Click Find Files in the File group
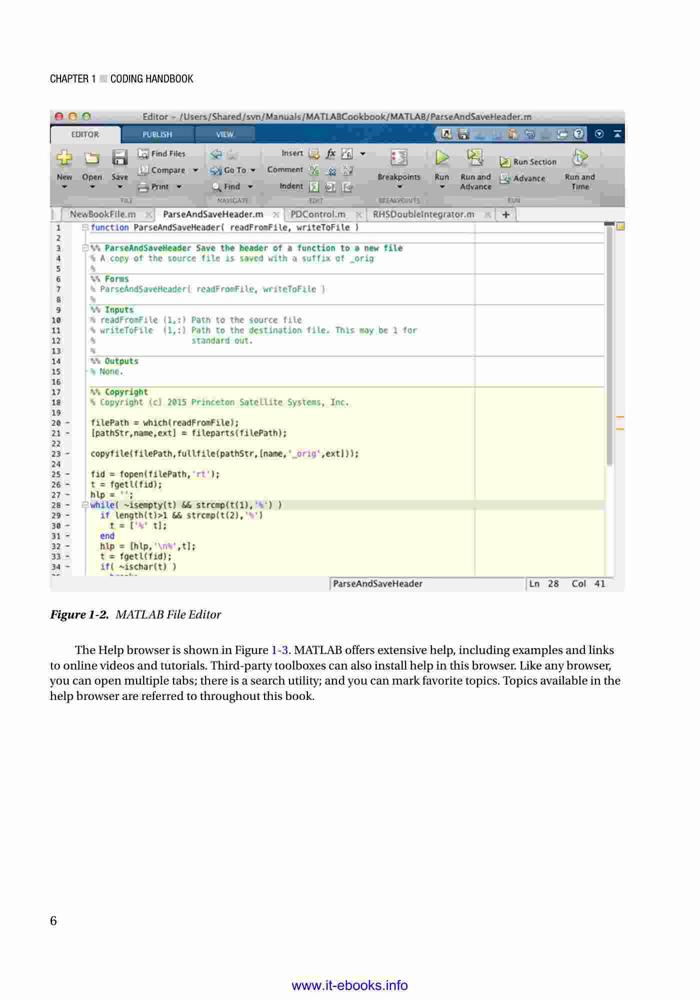This screenshot has height=1000, width=700. click(162, 154)
